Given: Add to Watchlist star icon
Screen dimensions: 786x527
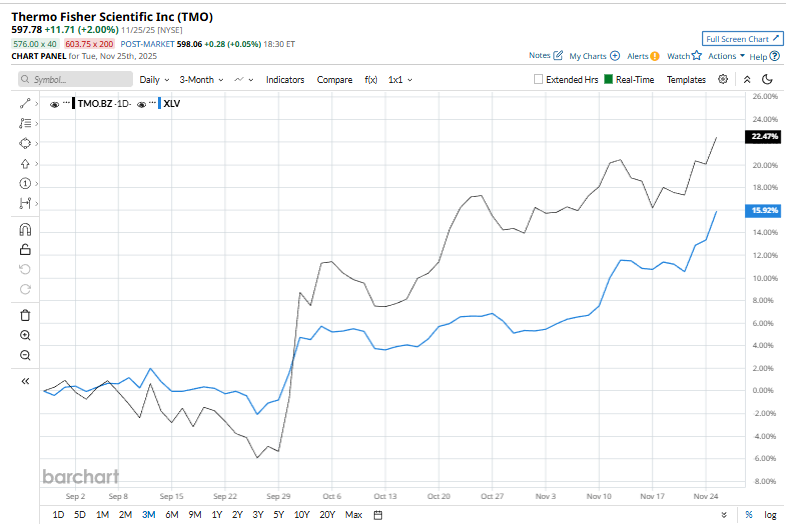Looking at the screenshot, I should coord(697,55).
